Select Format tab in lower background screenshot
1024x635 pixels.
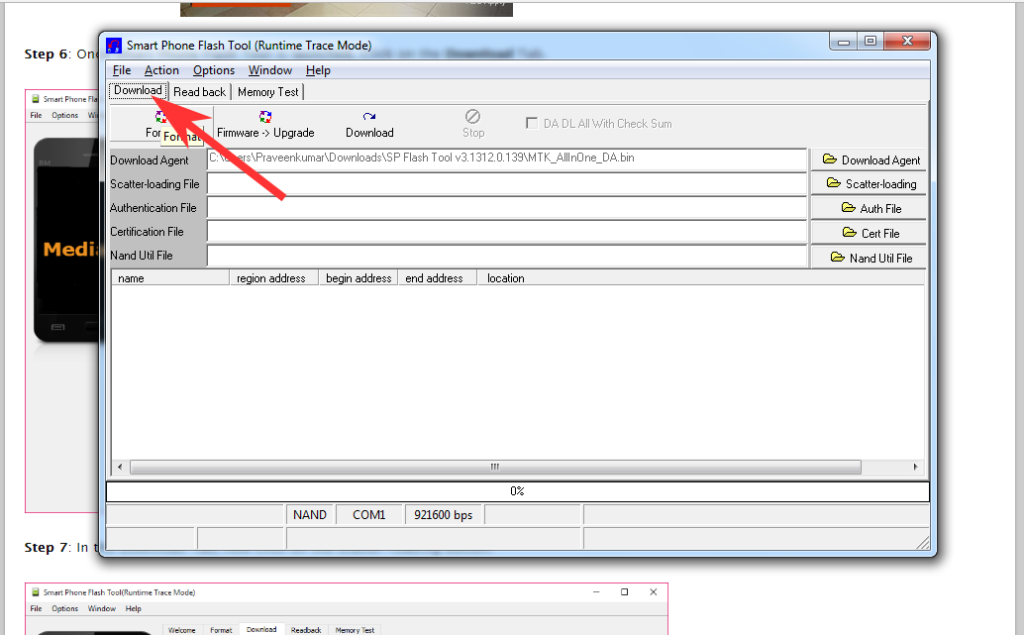coord(221,630)
